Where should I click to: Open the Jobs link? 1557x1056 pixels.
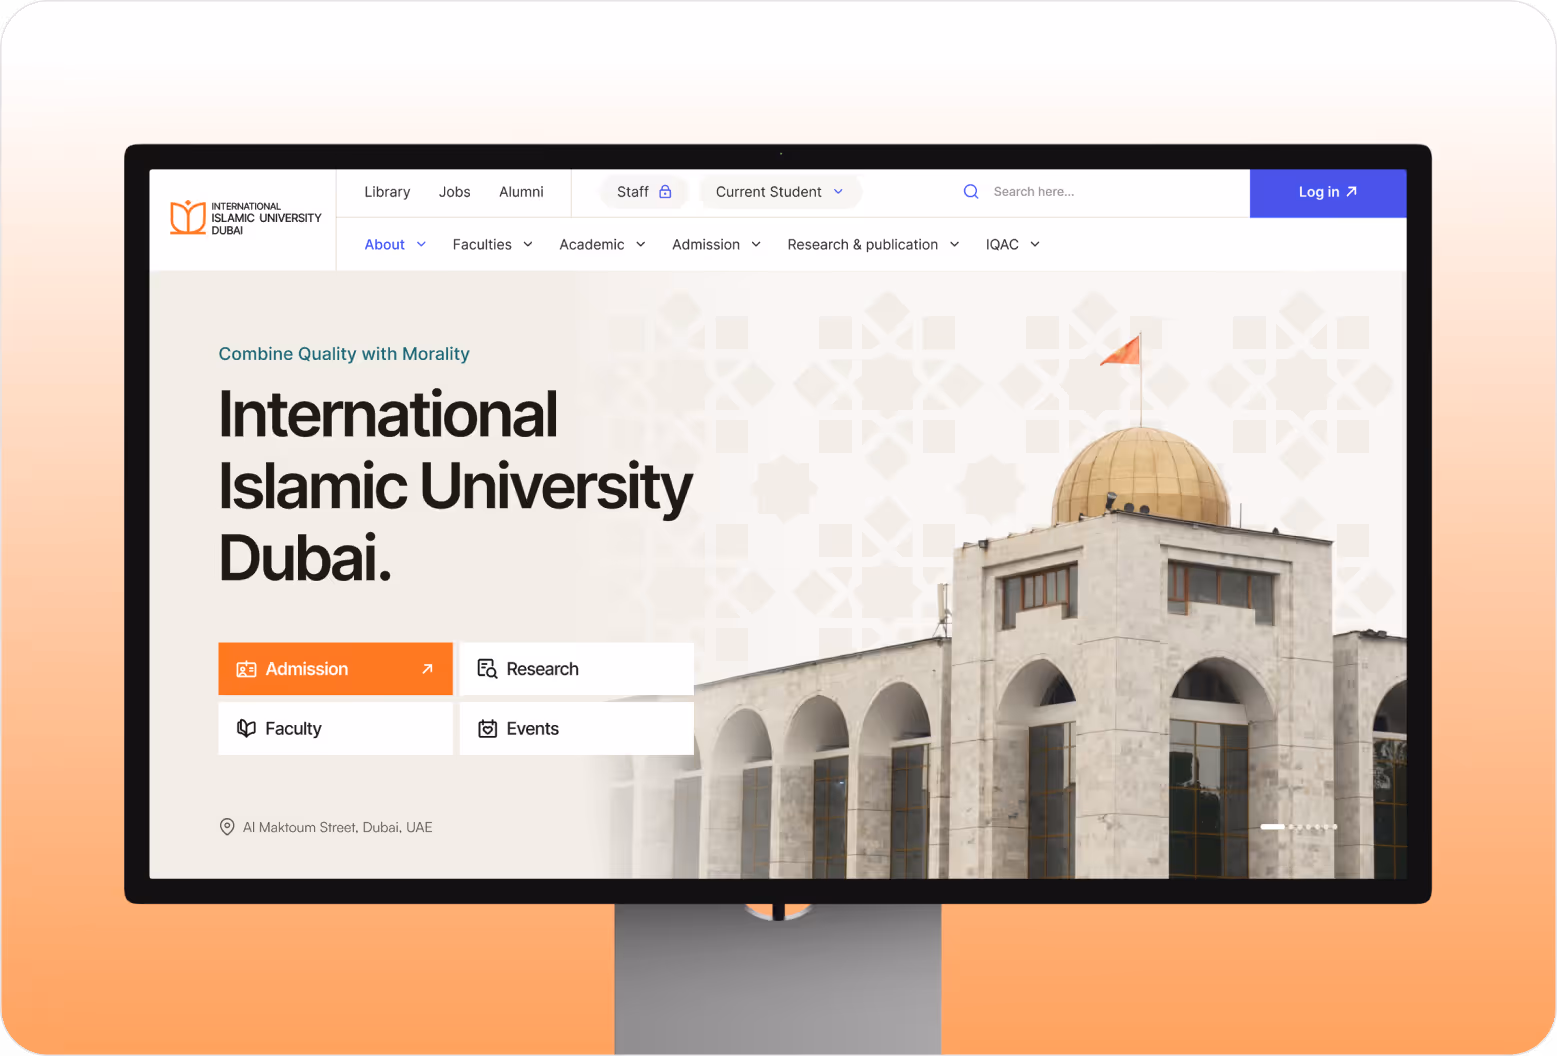[454, 192]
